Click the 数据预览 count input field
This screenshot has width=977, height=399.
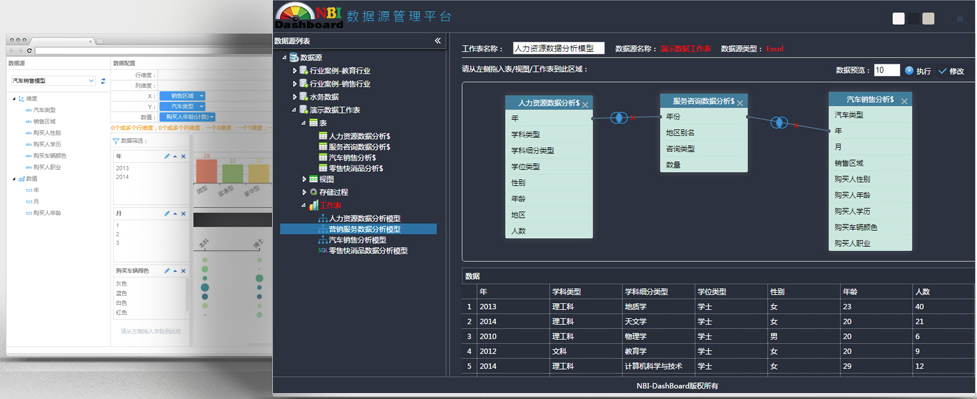coord(887,70)
